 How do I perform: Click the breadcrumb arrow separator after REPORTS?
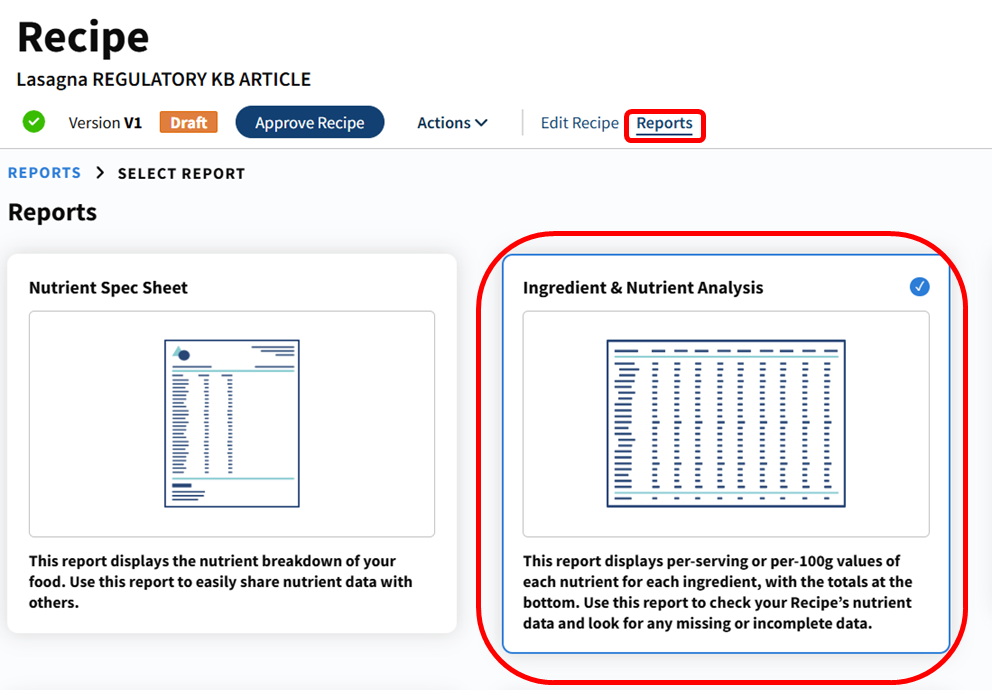coord(100,173)
